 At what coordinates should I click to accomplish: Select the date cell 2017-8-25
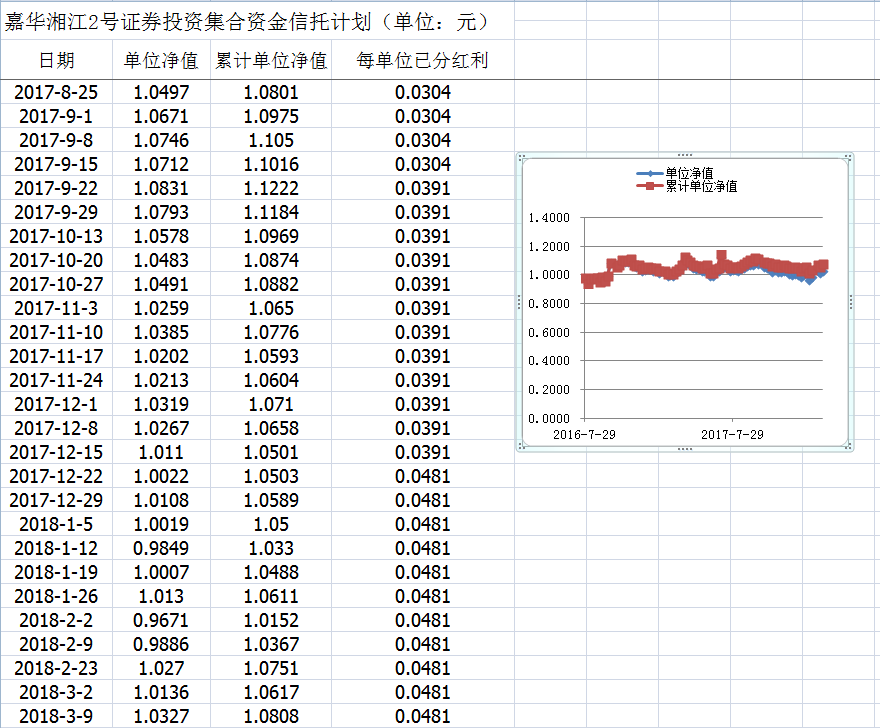click(x=56, y=93)
